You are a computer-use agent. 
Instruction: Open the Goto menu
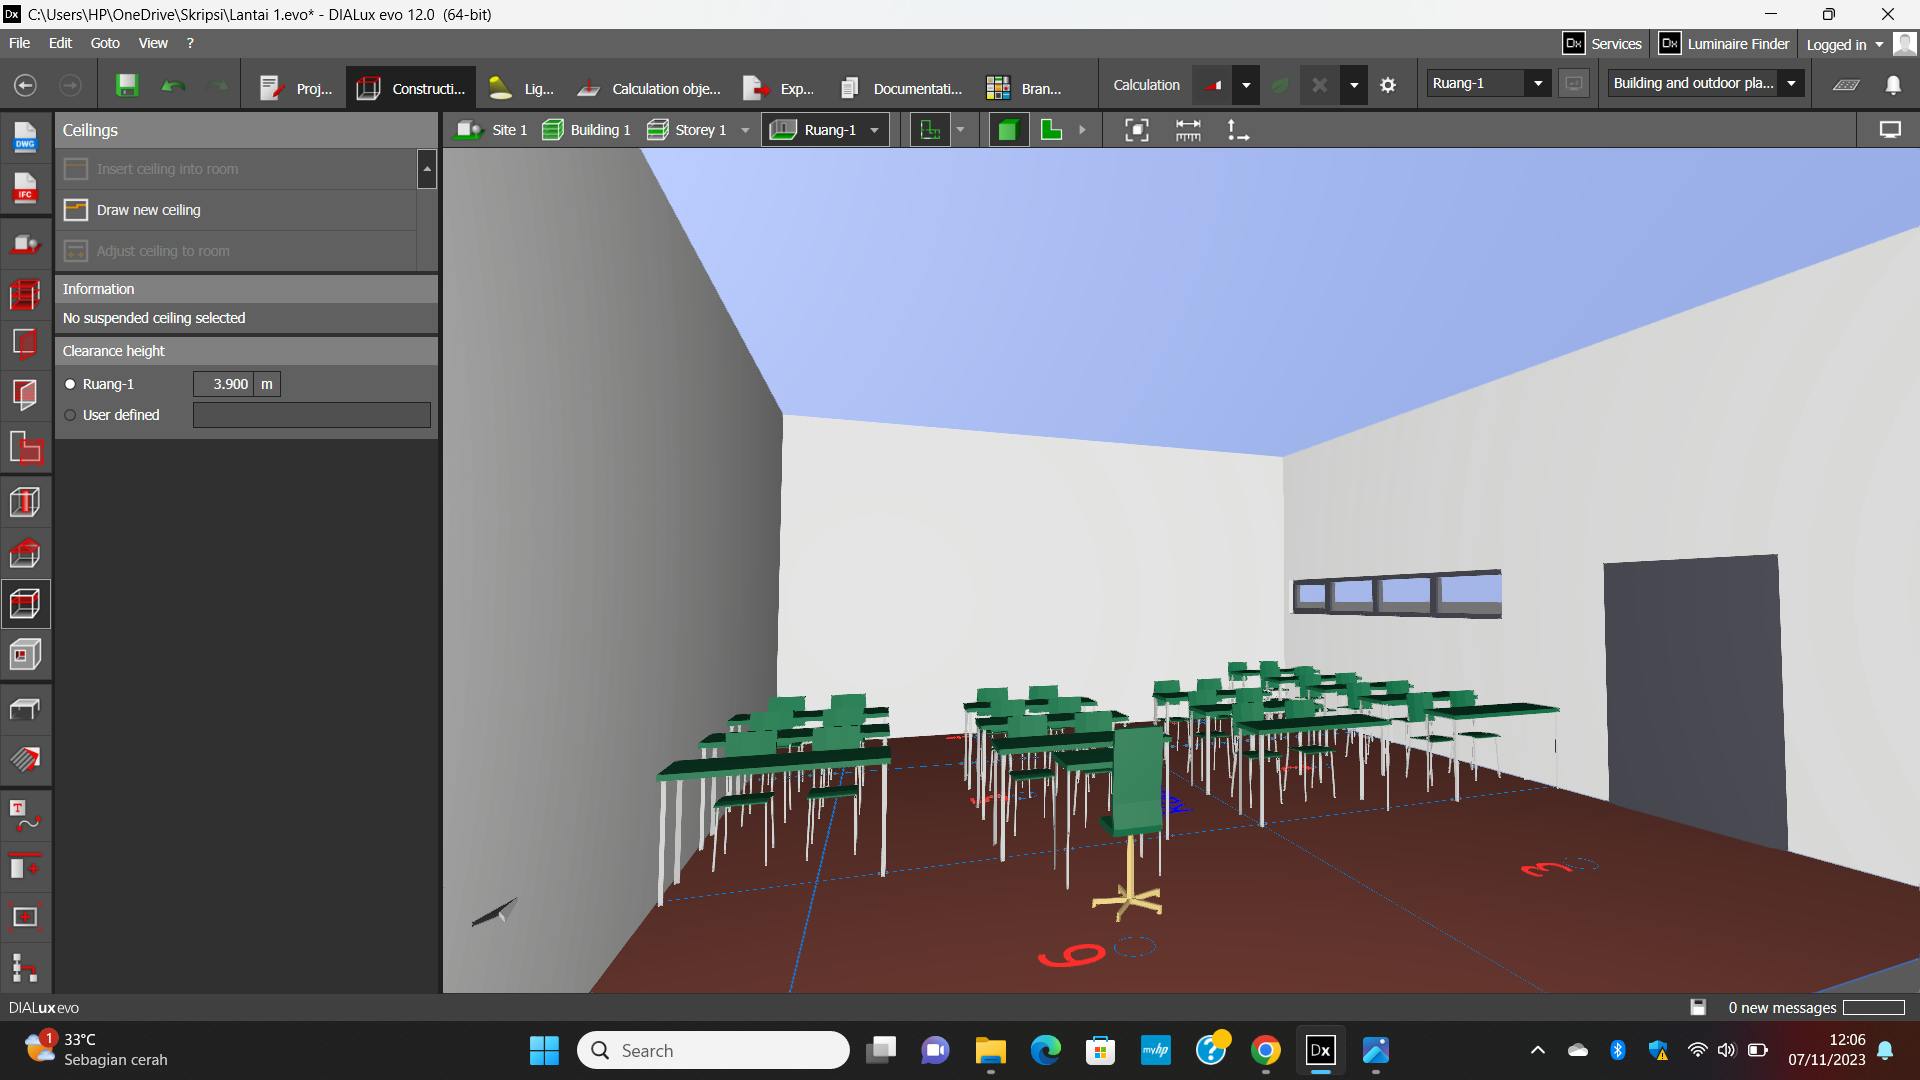click(x=104, y=43)
